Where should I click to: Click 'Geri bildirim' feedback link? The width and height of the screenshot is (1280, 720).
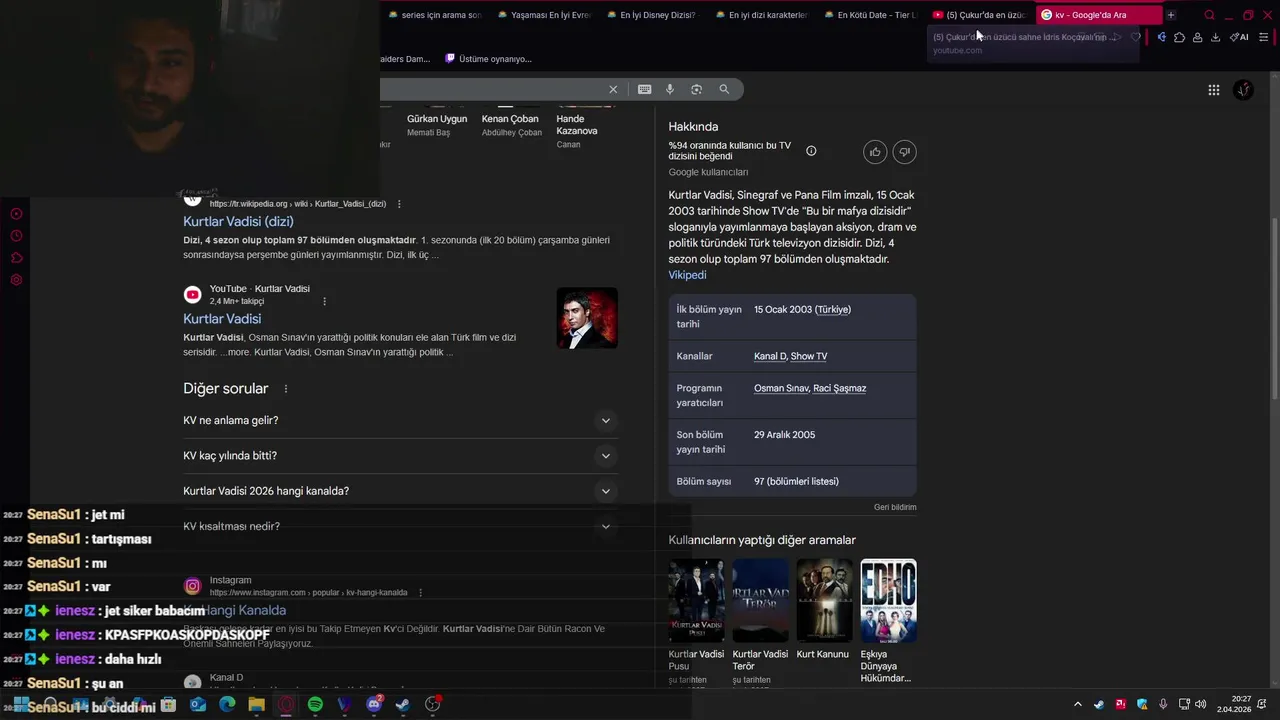[895, 507]
